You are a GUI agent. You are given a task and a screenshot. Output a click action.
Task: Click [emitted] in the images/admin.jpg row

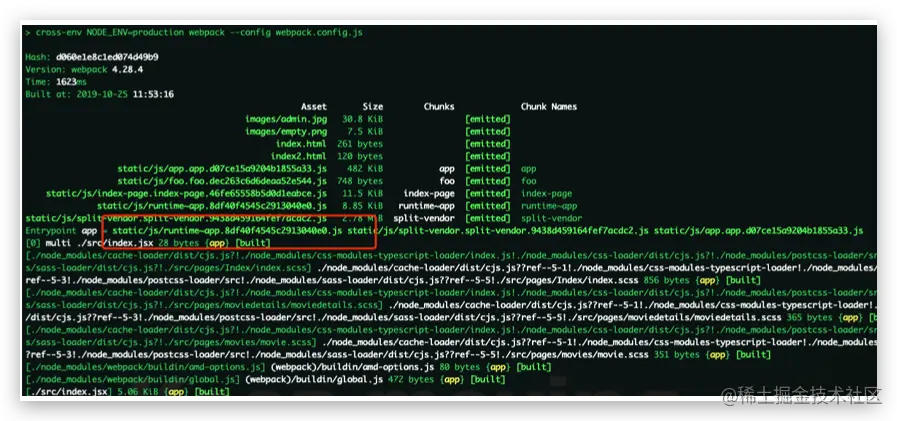[x=487, y=119]
